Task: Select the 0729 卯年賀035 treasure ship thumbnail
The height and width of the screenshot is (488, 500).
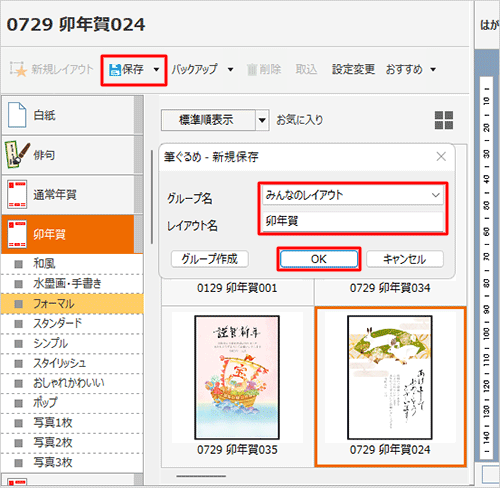Action: tap(237, 377)
